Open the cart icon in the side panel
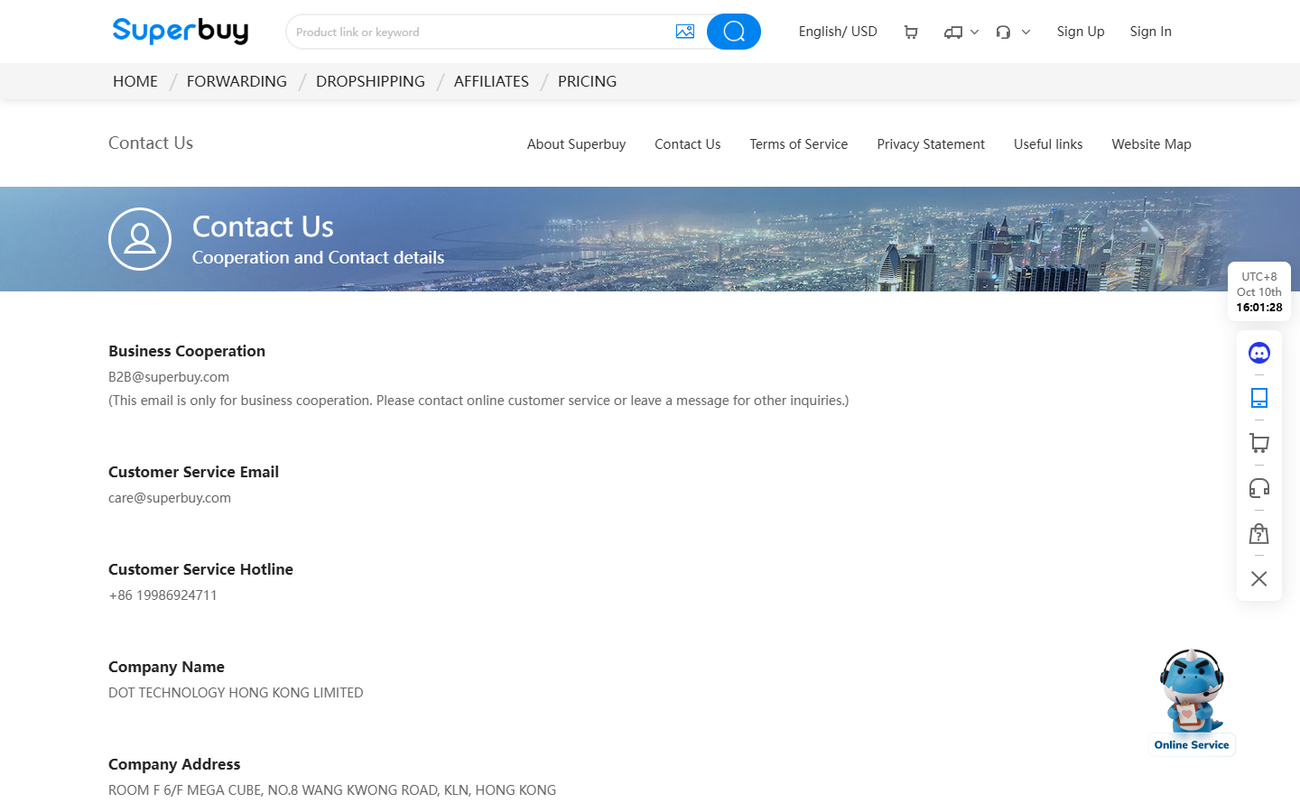 pyautogui.click(x=1259, y=443)
